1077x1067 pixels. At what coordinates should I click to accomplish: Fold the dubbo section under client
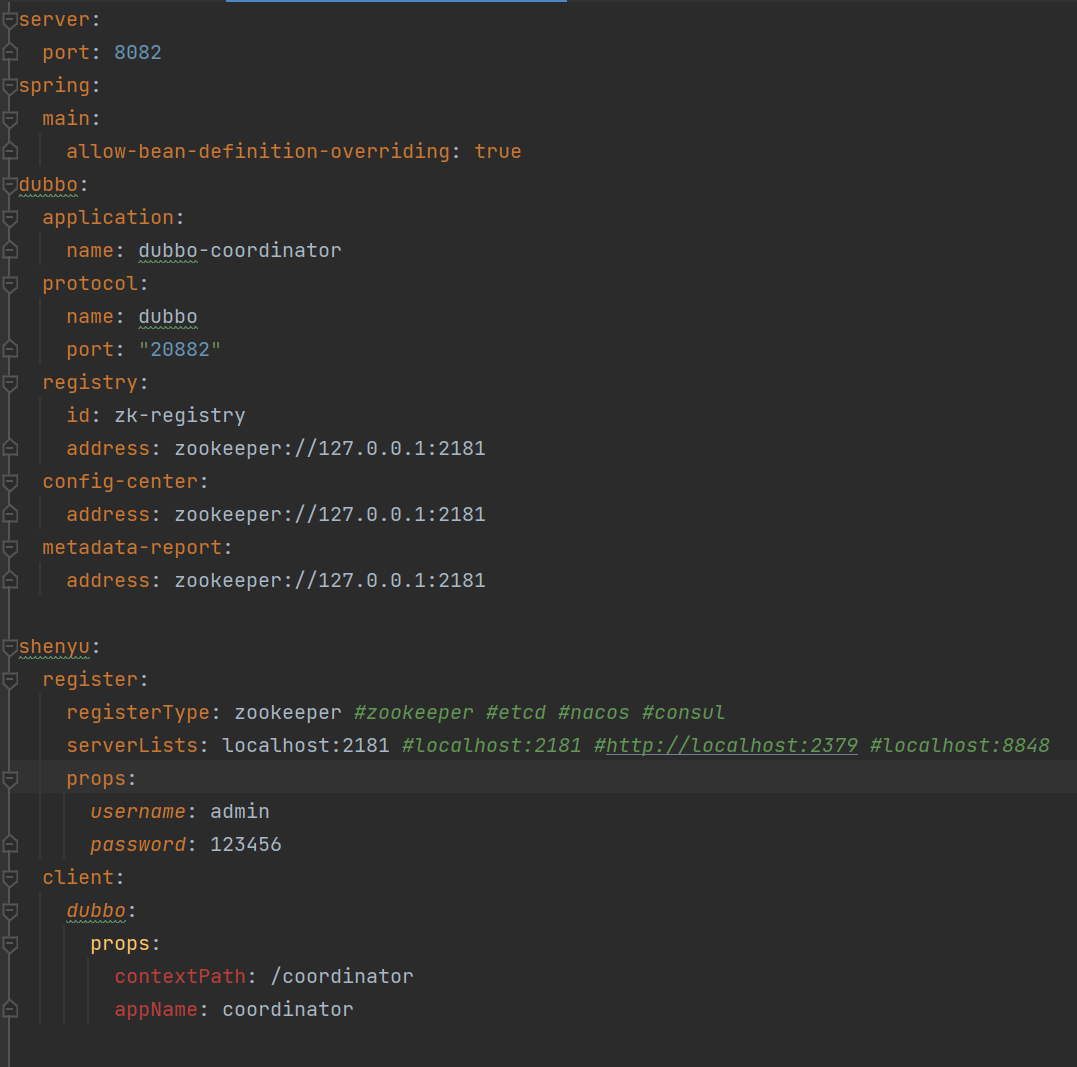click(10, 910)
